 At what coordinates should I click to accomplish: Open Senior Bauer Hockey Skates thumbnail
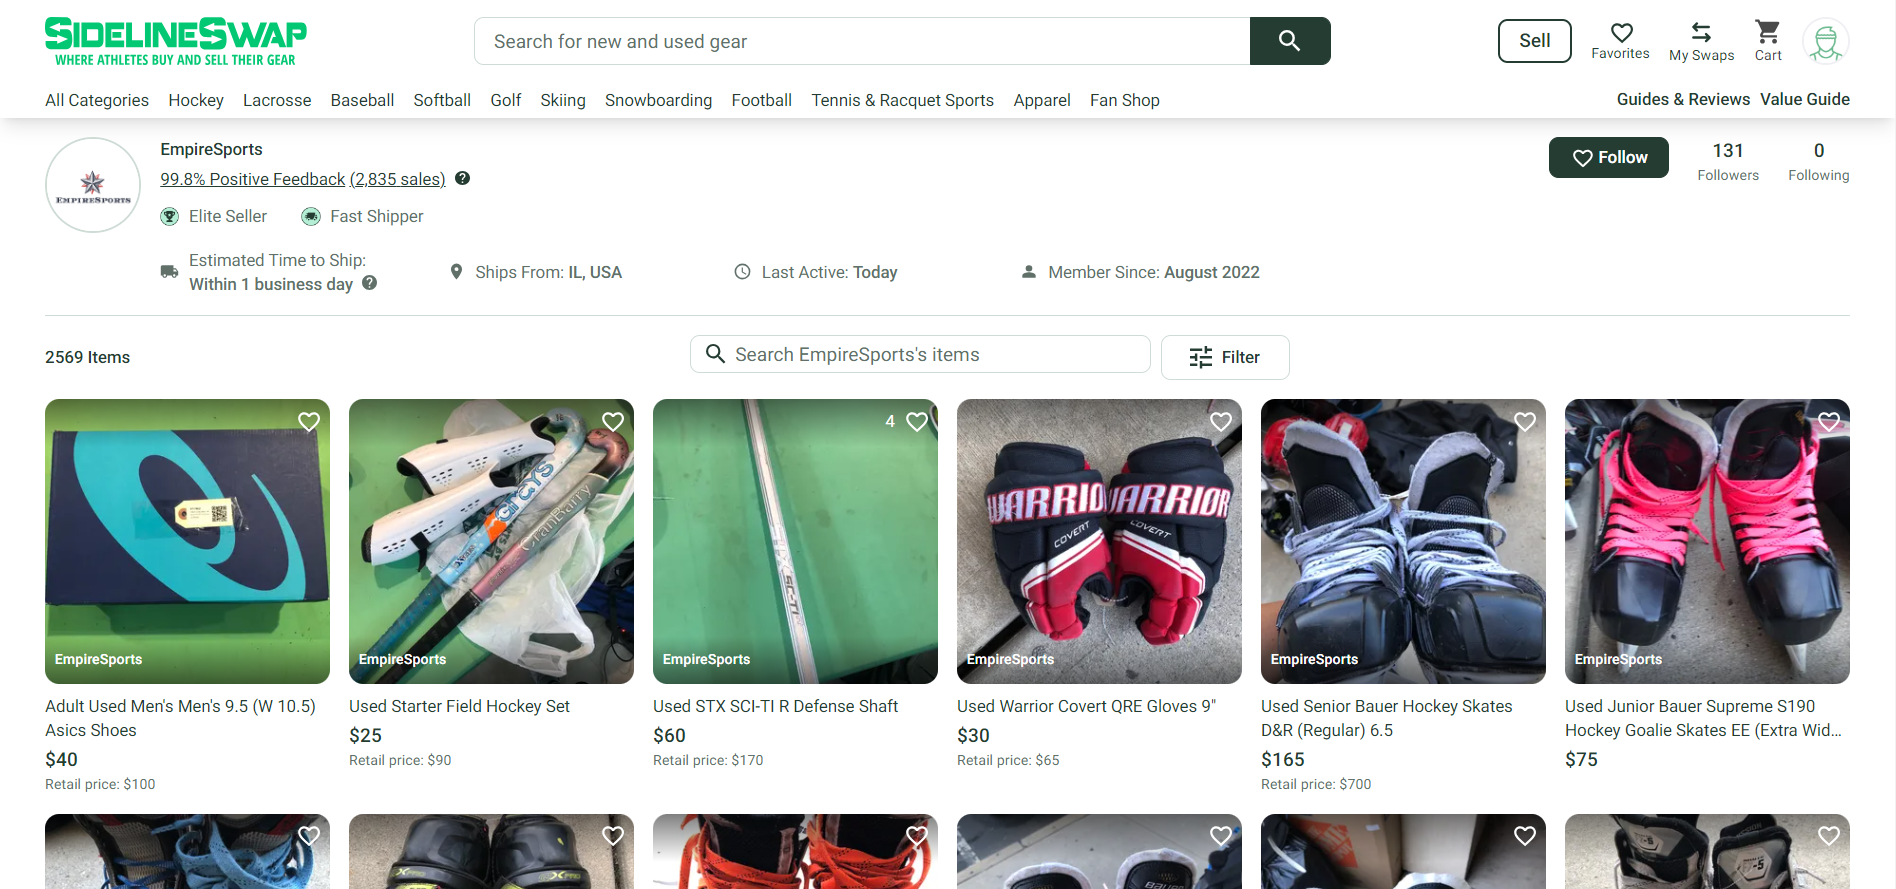pyautogui.click(x=1403, y=541)
